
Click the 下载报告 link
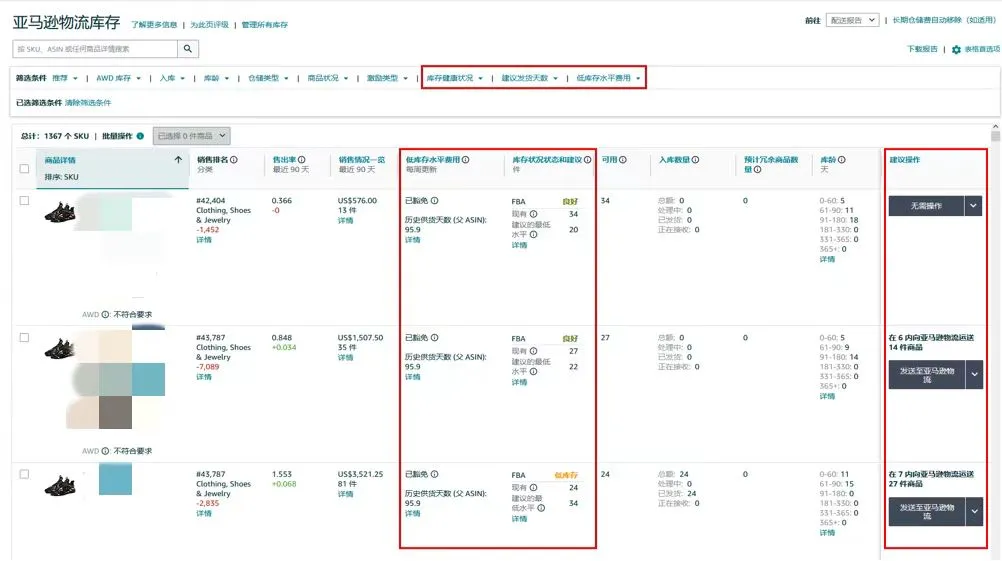922,49
